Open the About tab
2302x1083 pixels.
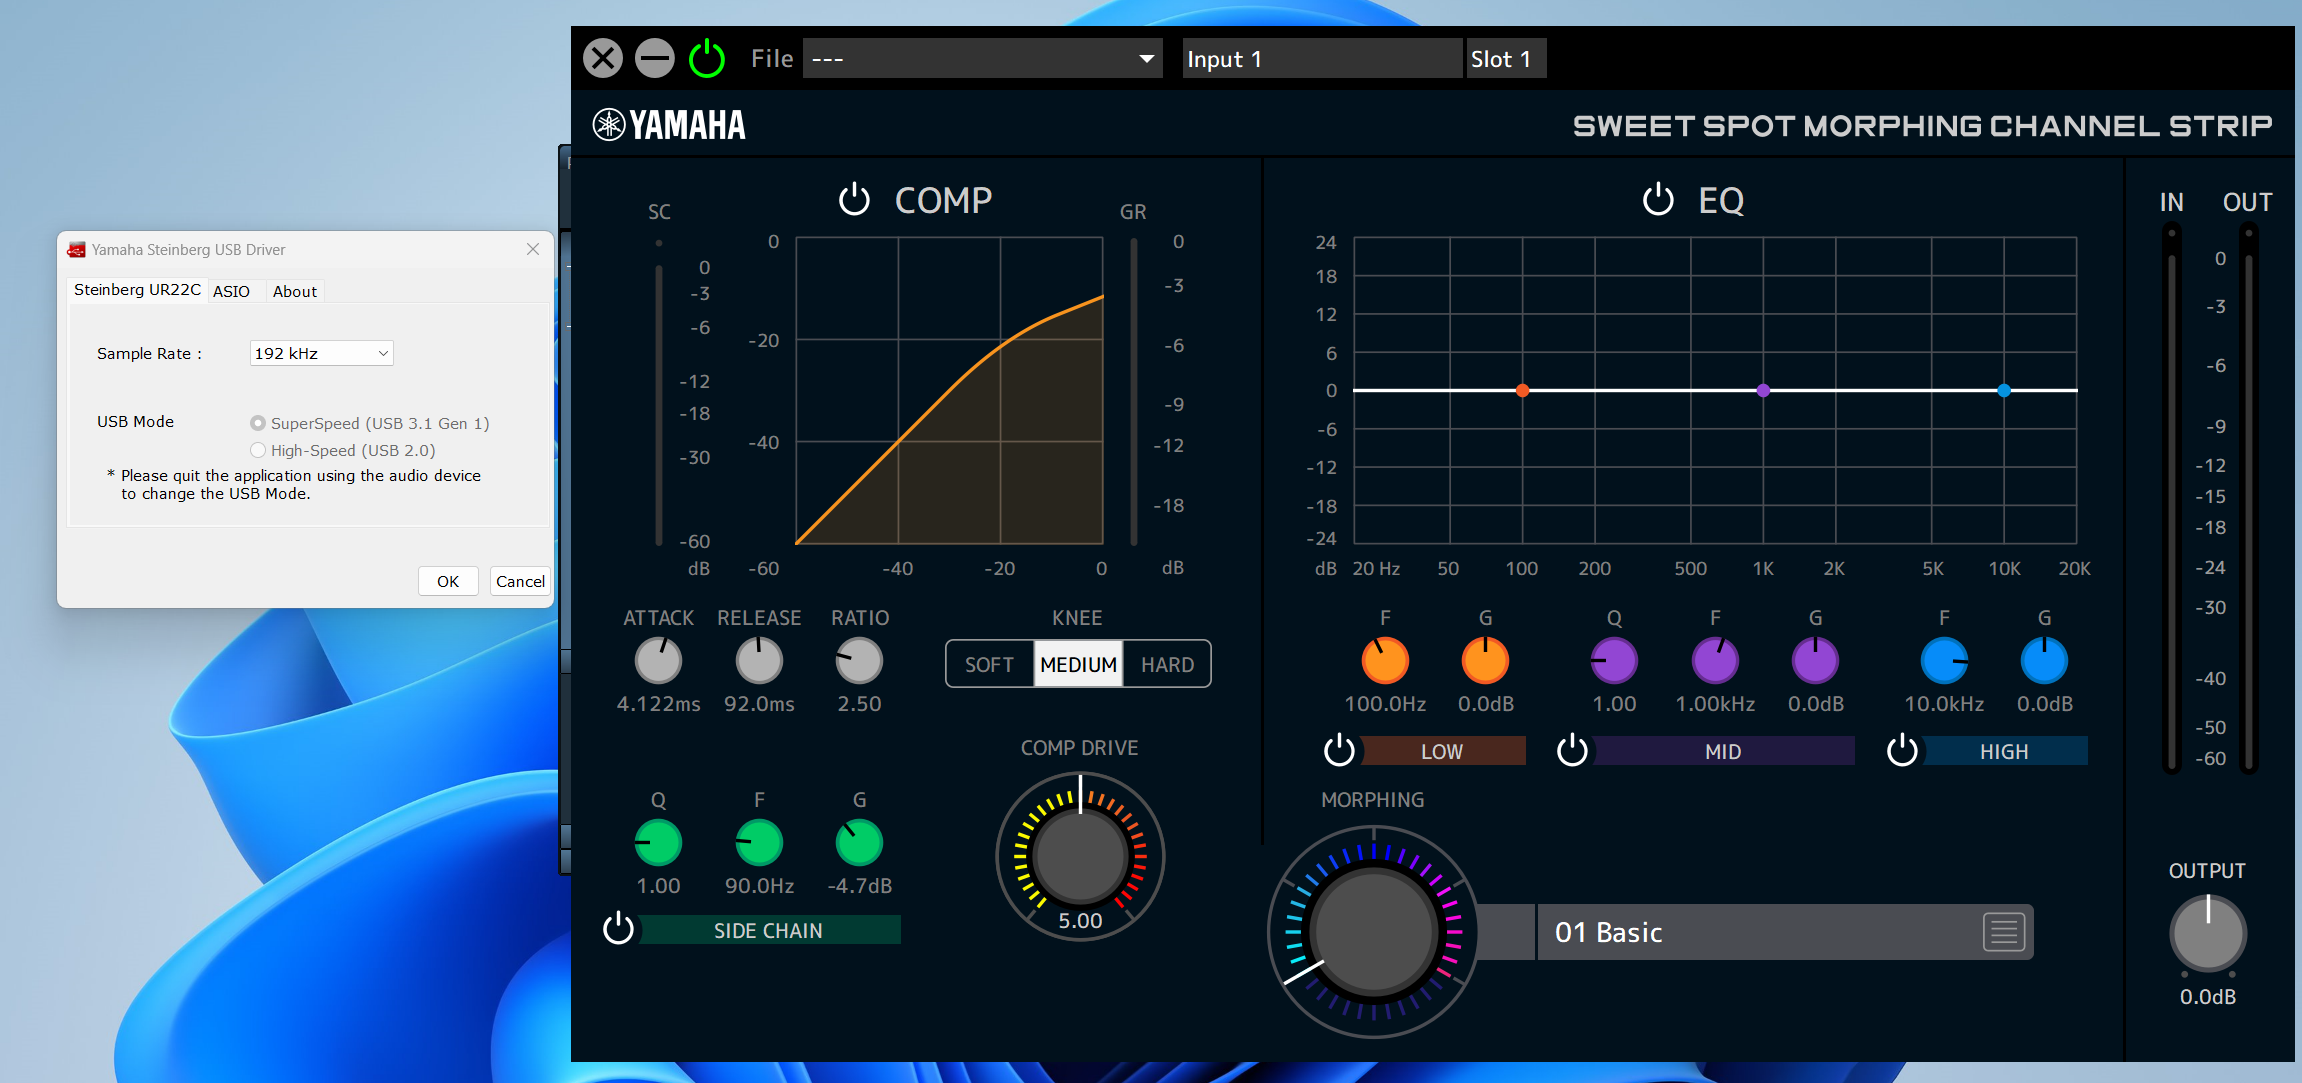coord(294,291)
